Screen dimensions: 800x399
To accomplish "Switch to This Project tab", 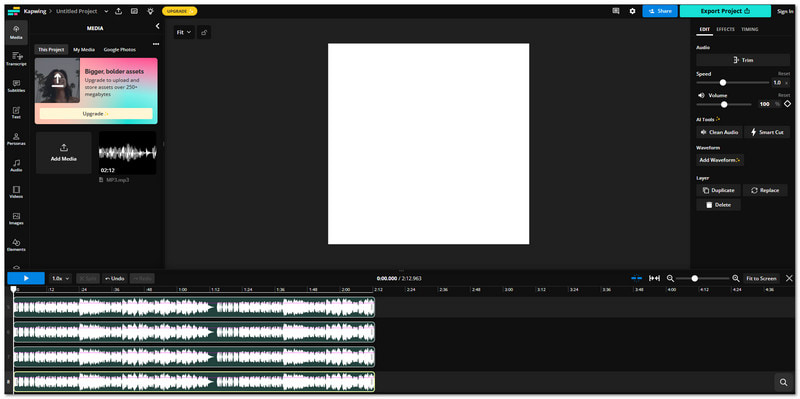I will coord(51,49).
